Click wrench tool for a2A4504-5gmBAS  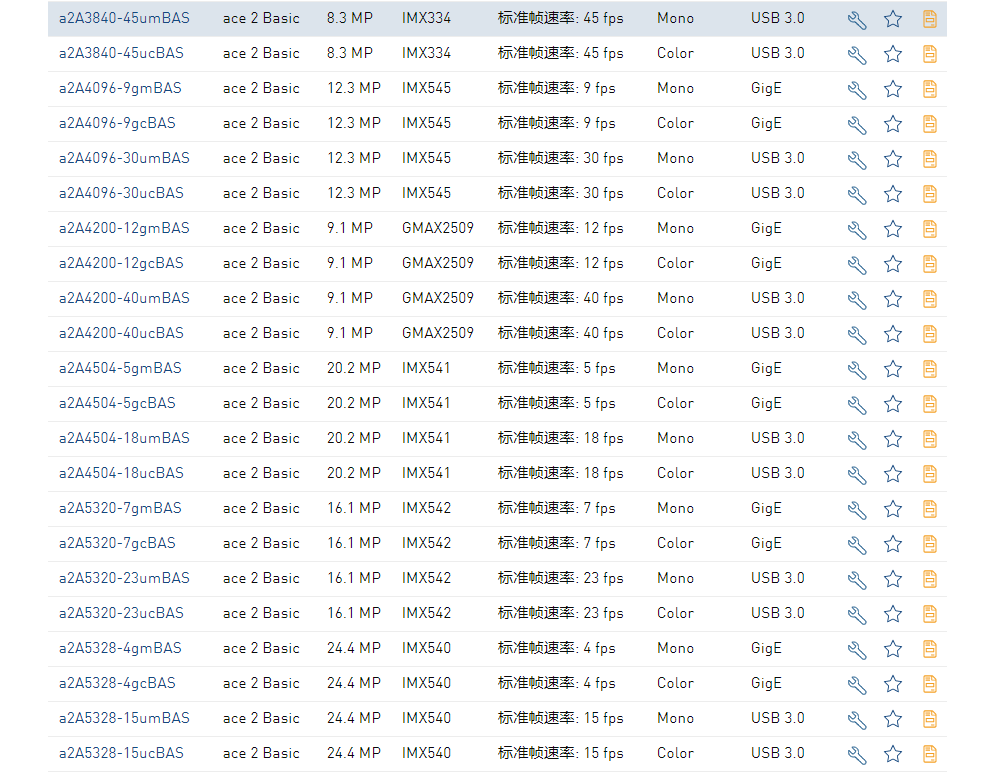(856, 369)
